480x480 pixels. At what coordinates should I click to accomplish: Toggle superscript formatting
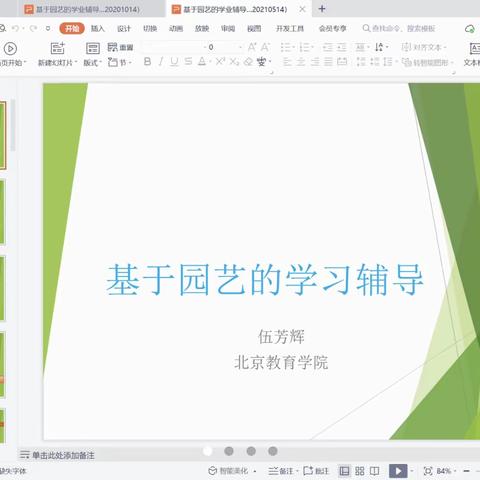point(220,62)
